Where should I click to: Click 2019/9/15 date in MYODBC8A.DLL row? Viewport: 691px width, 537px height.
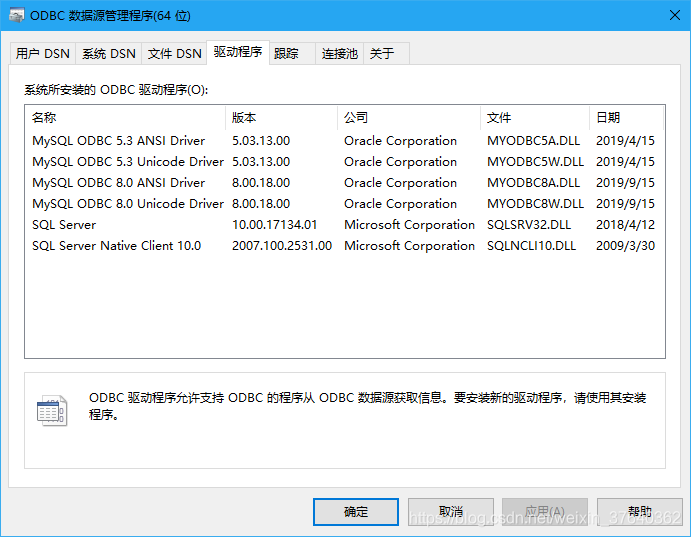click(x=625, y=183)
